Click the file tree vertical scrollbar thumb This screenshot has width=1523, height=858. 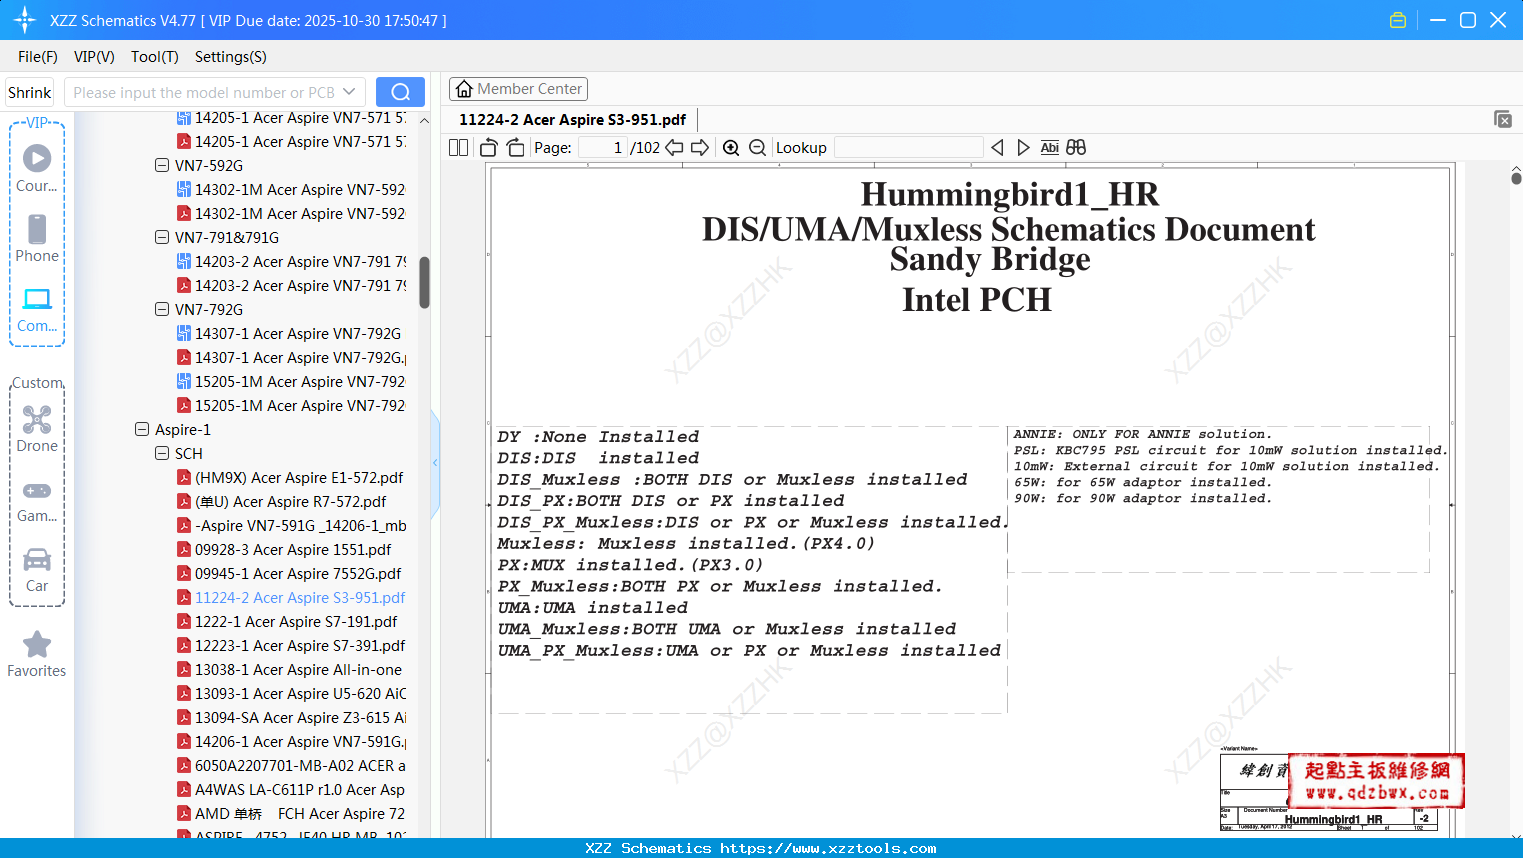[424, 283]
